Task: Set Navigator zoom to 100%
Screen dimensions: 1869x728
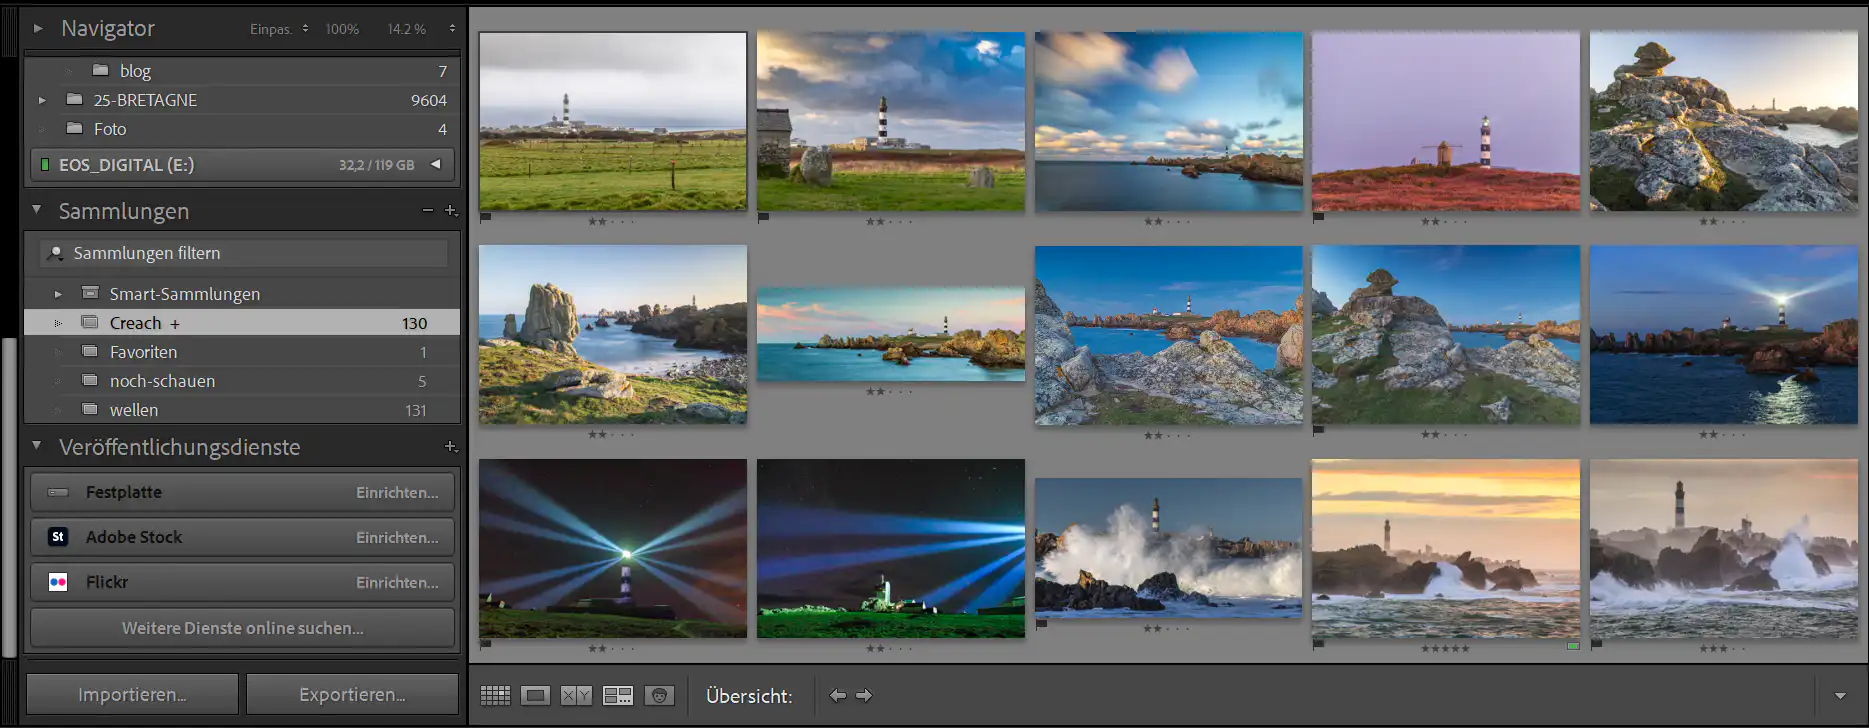Action: [x=342, y=29]
